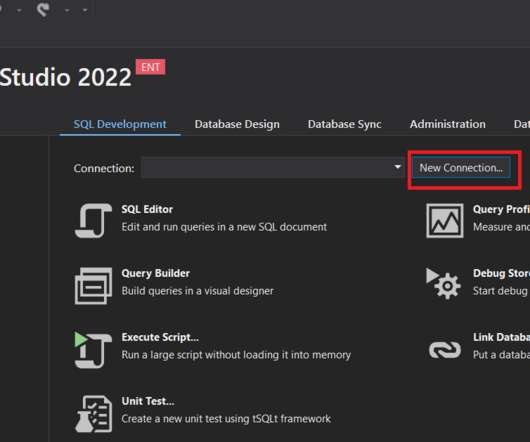Switch to SQL Development tab

pos(120,124)
